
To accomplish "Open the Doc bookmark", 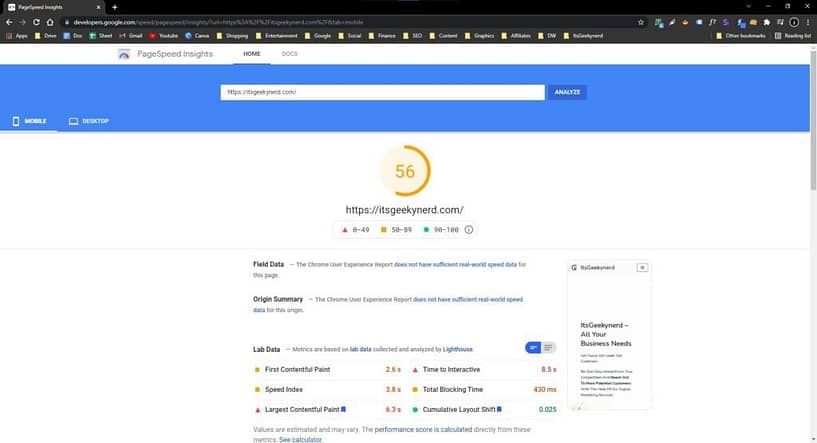I will pyautogui.click(x=73, y=36).
